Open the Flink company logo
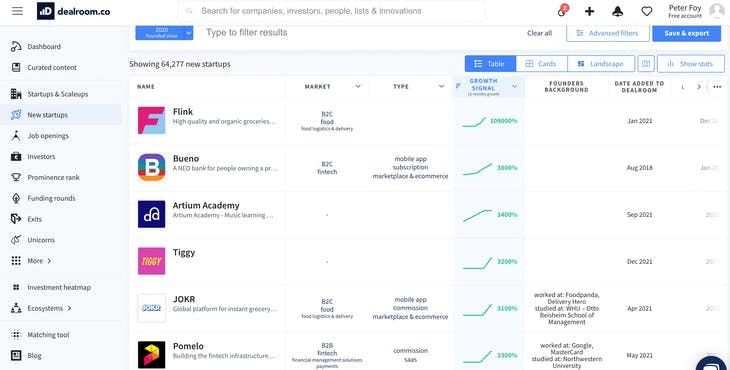Image resolution: width=730 pixels, height=370 pixels. [151, 121]
